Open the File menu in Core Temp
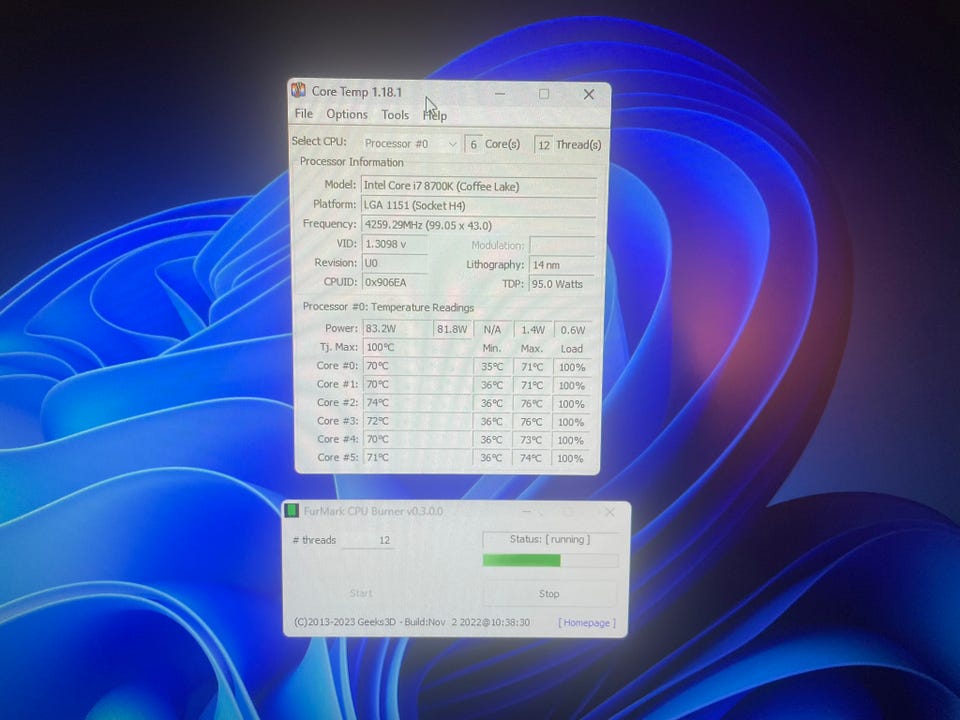The image size is (960, 720). 304,114
